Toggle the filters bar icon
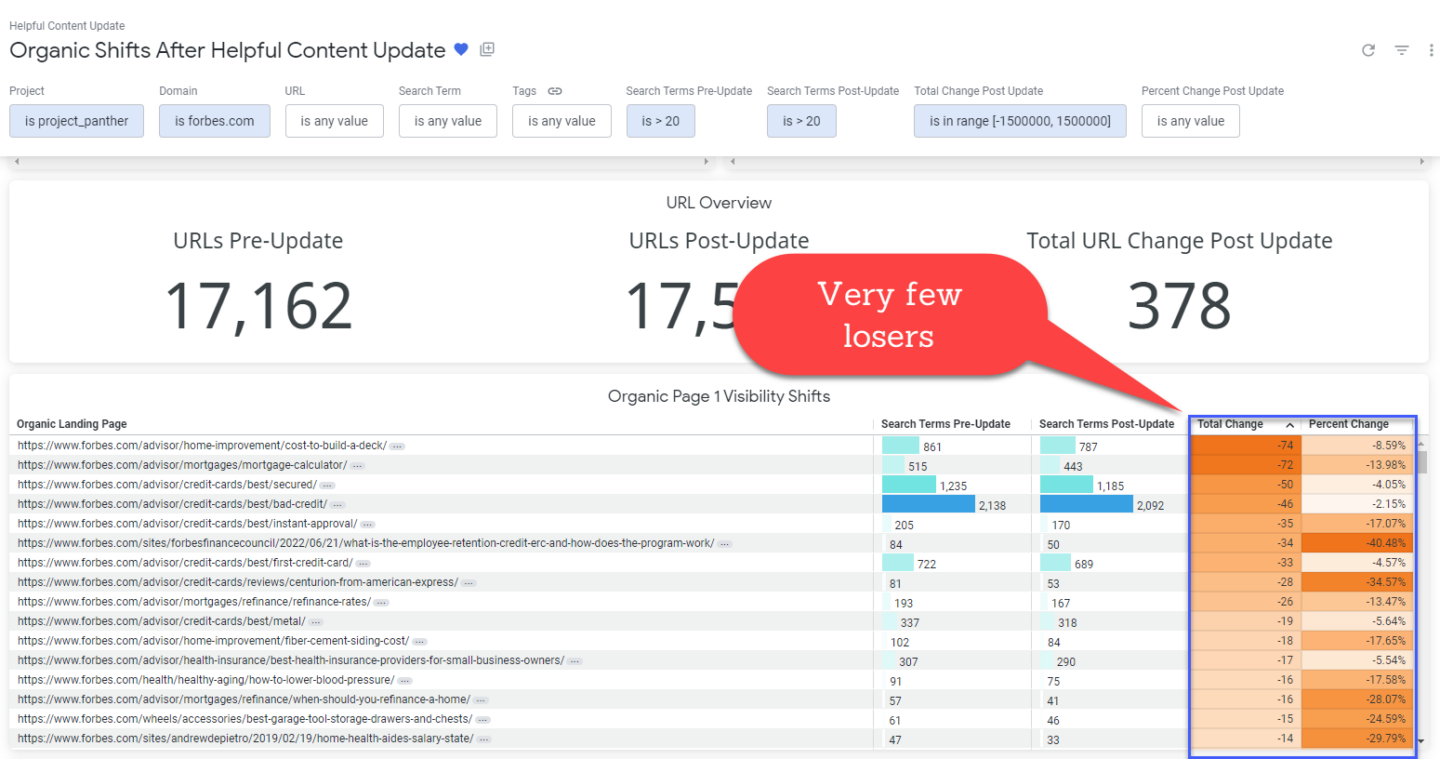The image size is (1440, 759). pyautogui.click(x=1402, y=50)
